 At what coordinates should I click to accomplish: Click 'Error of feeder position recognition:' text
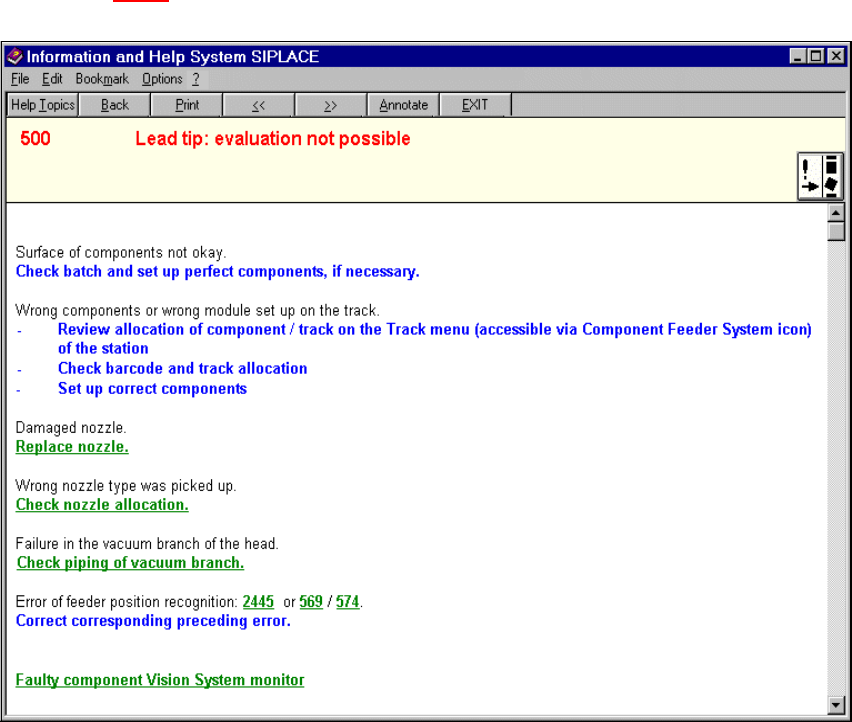pos(126,602)
